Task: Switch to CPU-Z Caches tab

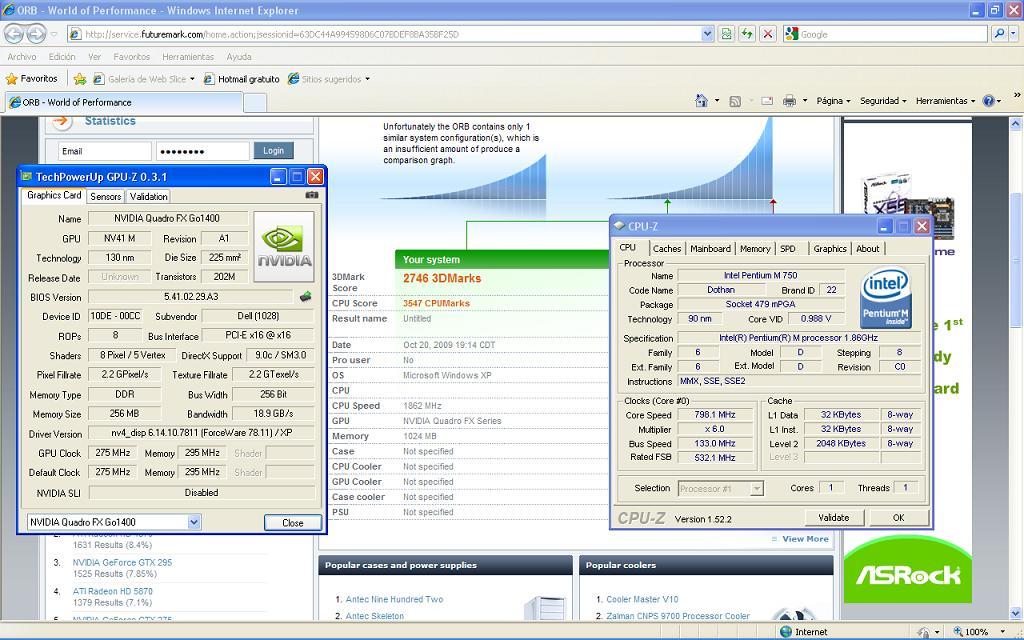Action: [667, 249]
